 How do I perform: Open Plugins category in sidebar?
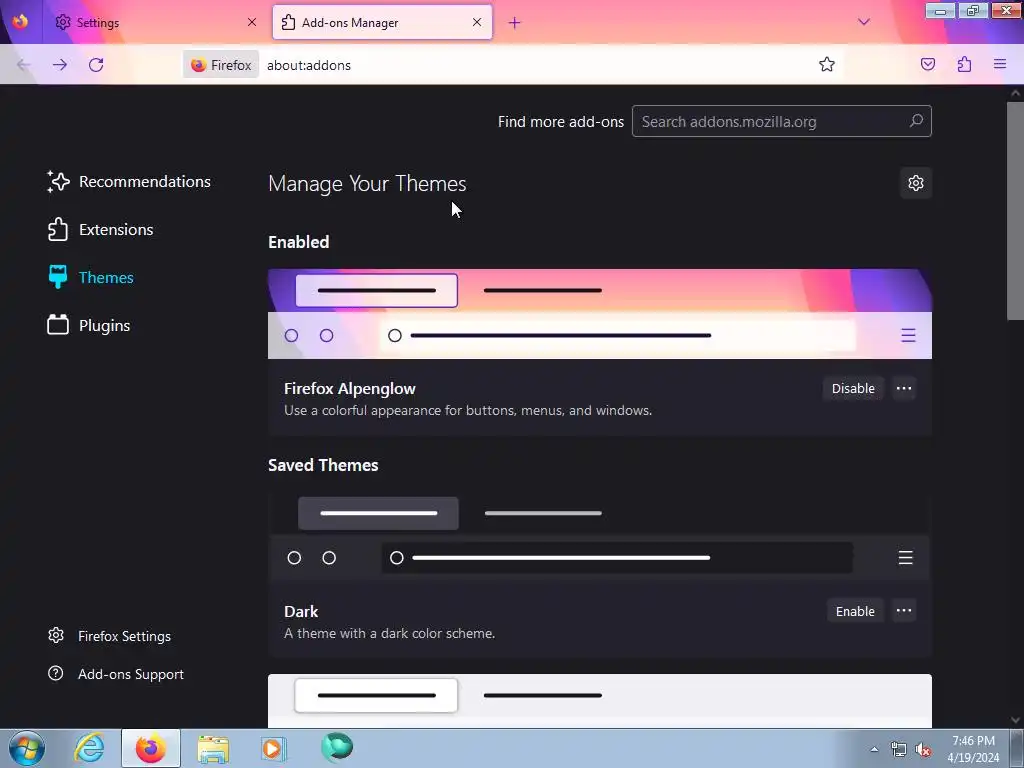point(88,325)
